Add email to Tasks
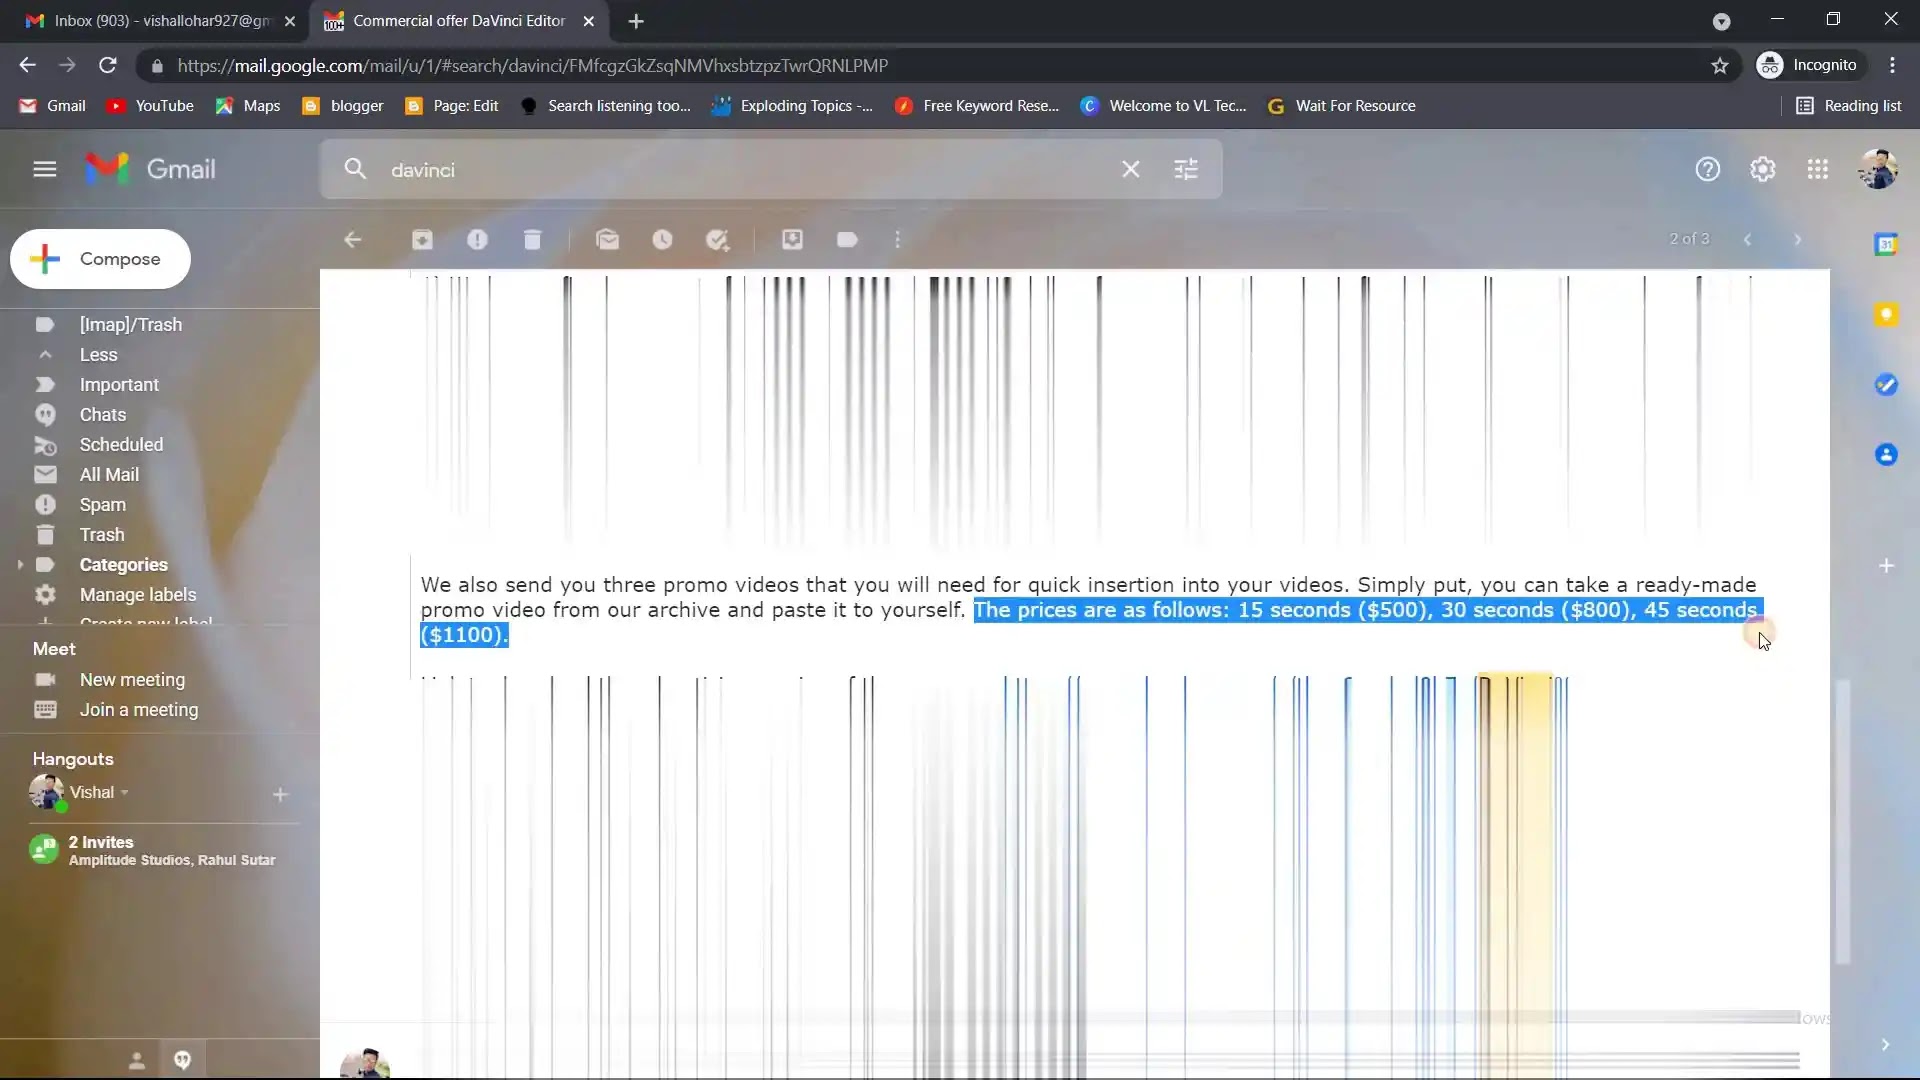This screenshot has height=1080, width=1920. point(717,240)
